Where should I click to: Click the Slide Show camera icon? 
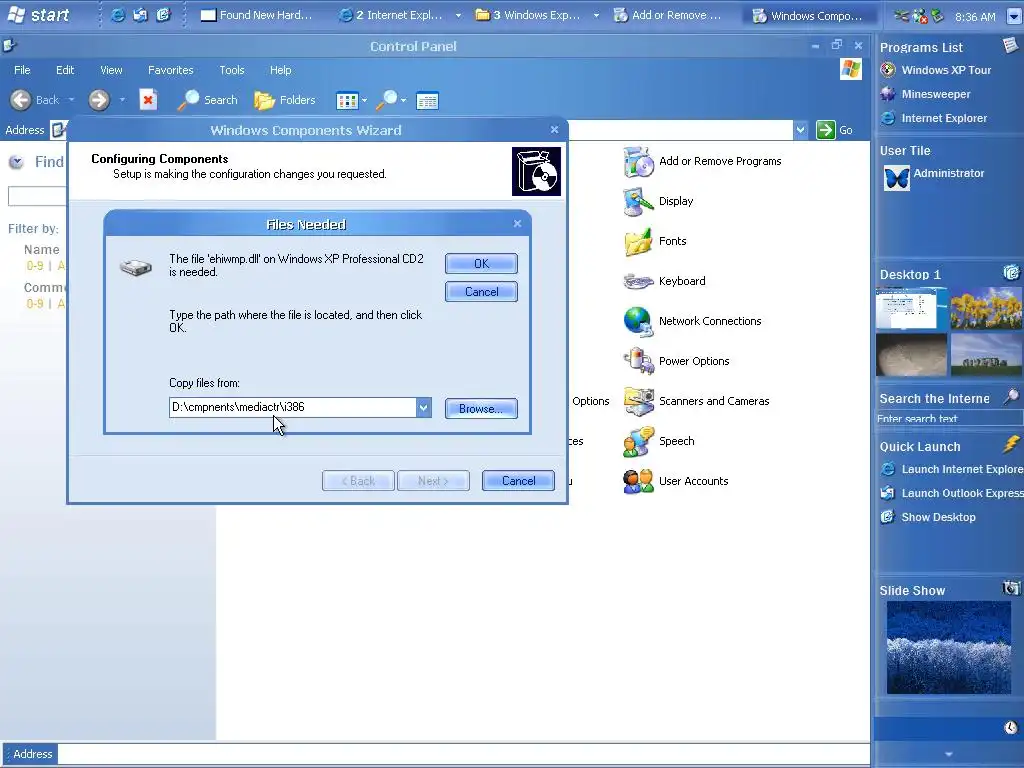(1011, 588)
